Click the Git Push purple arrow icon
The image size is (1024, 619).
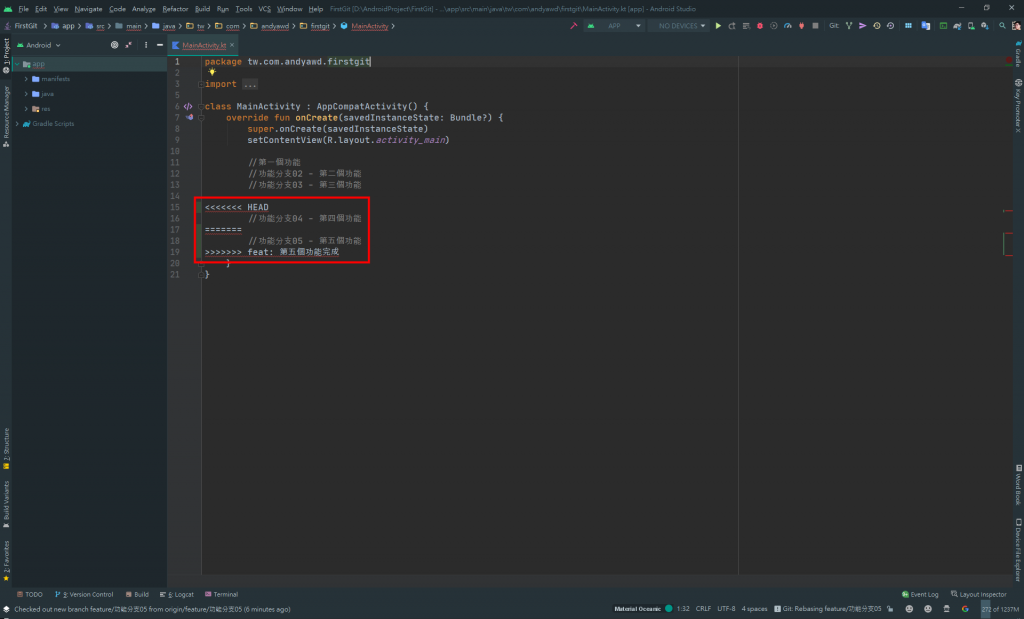pyautogui.click(x=863, y=26)
